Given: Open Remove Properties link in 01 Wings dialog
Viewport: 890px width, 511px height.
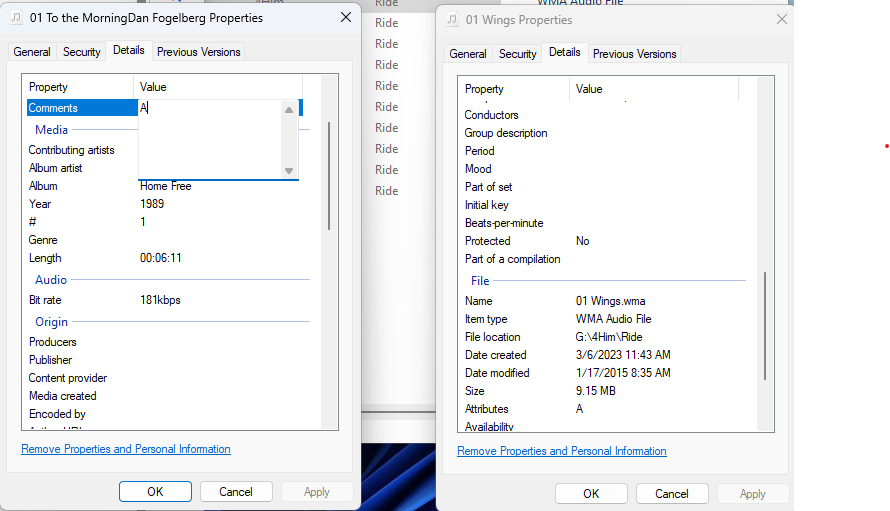Looking at the screenshot, I should click(562, 451).
